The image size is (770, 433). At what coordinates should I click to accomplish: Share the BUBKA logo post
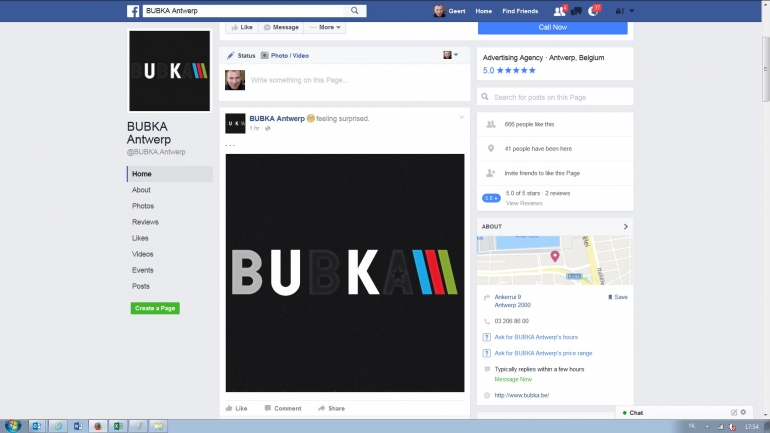[x=331, y=408]
